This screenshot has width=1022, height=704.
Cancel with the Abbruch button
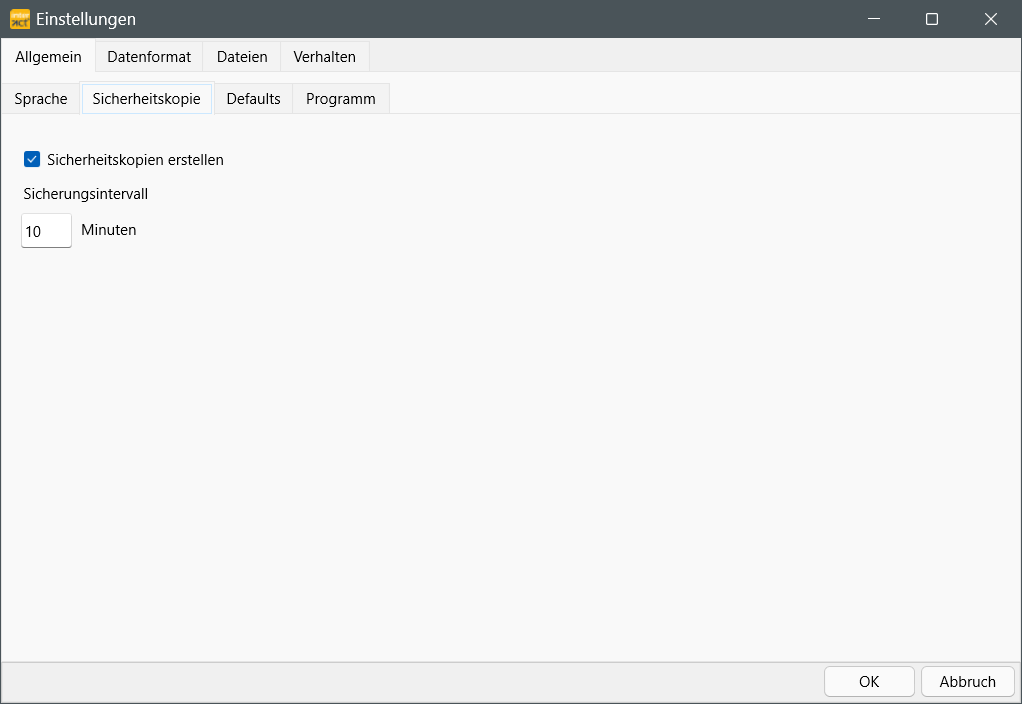tap(967, 681)
